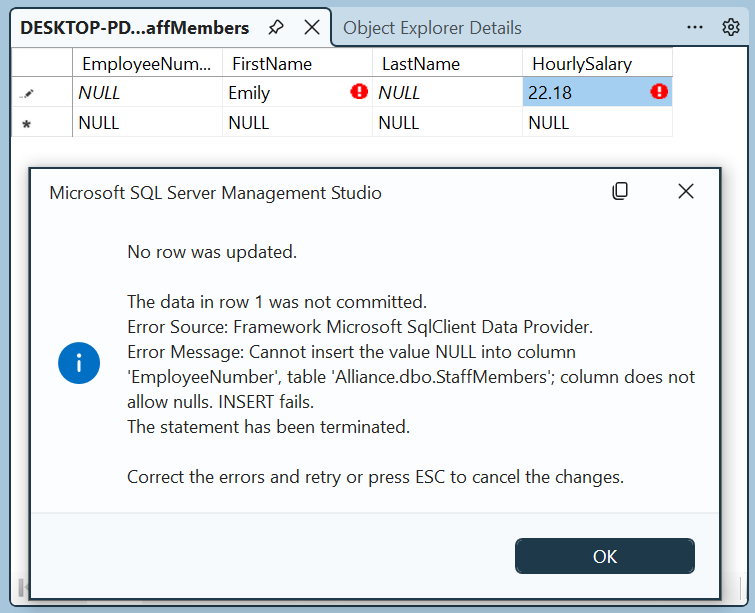
Task: Close the StaffMembers tab
Action: click(x=312, y=27)
